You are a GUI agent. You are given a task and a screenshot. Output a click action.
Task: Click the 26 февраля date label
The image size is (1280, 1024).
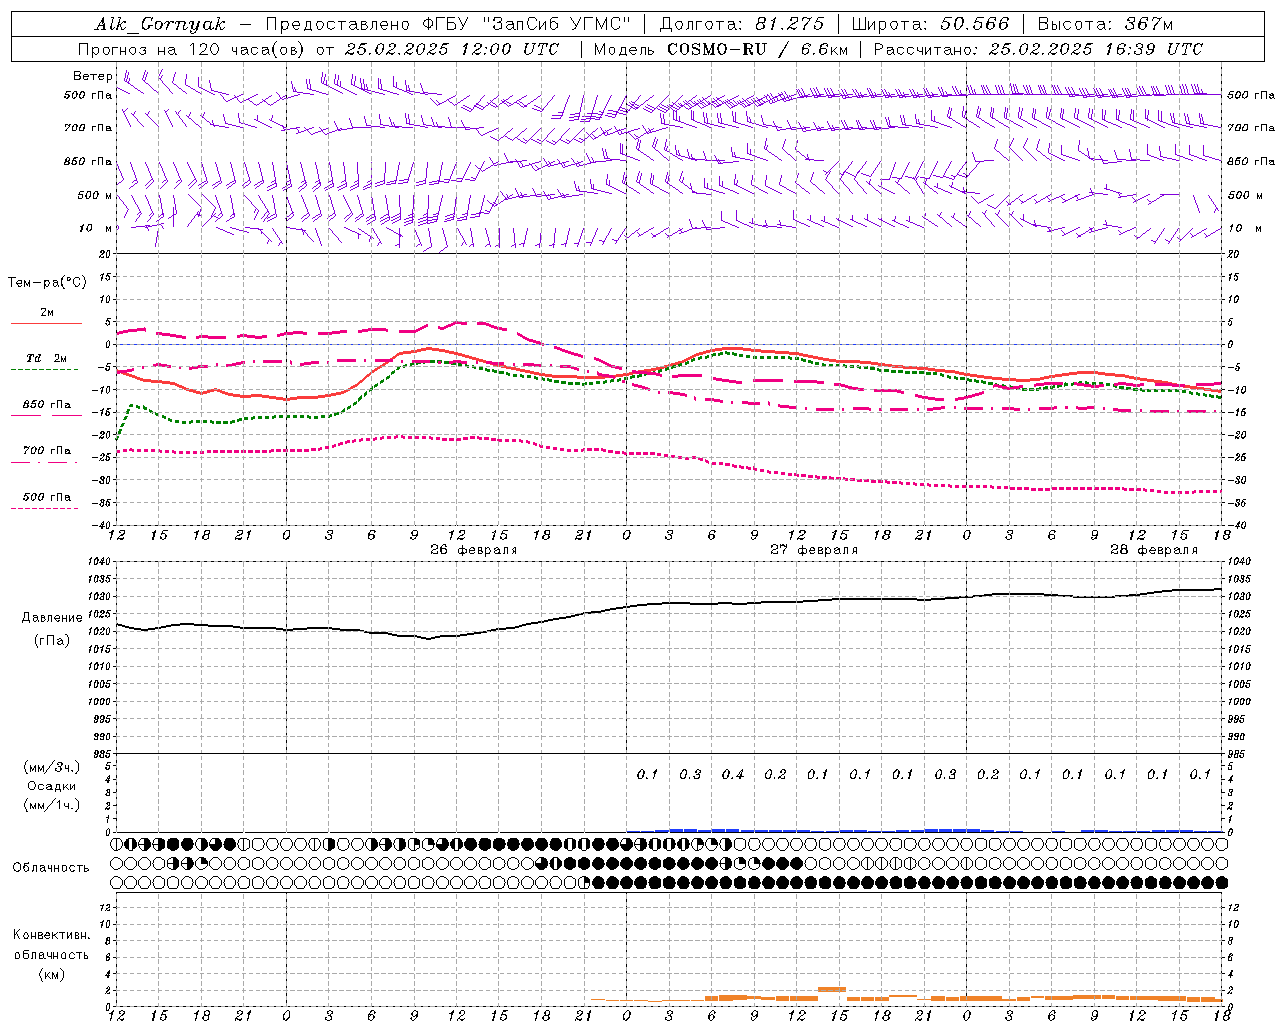pos(473,550)
